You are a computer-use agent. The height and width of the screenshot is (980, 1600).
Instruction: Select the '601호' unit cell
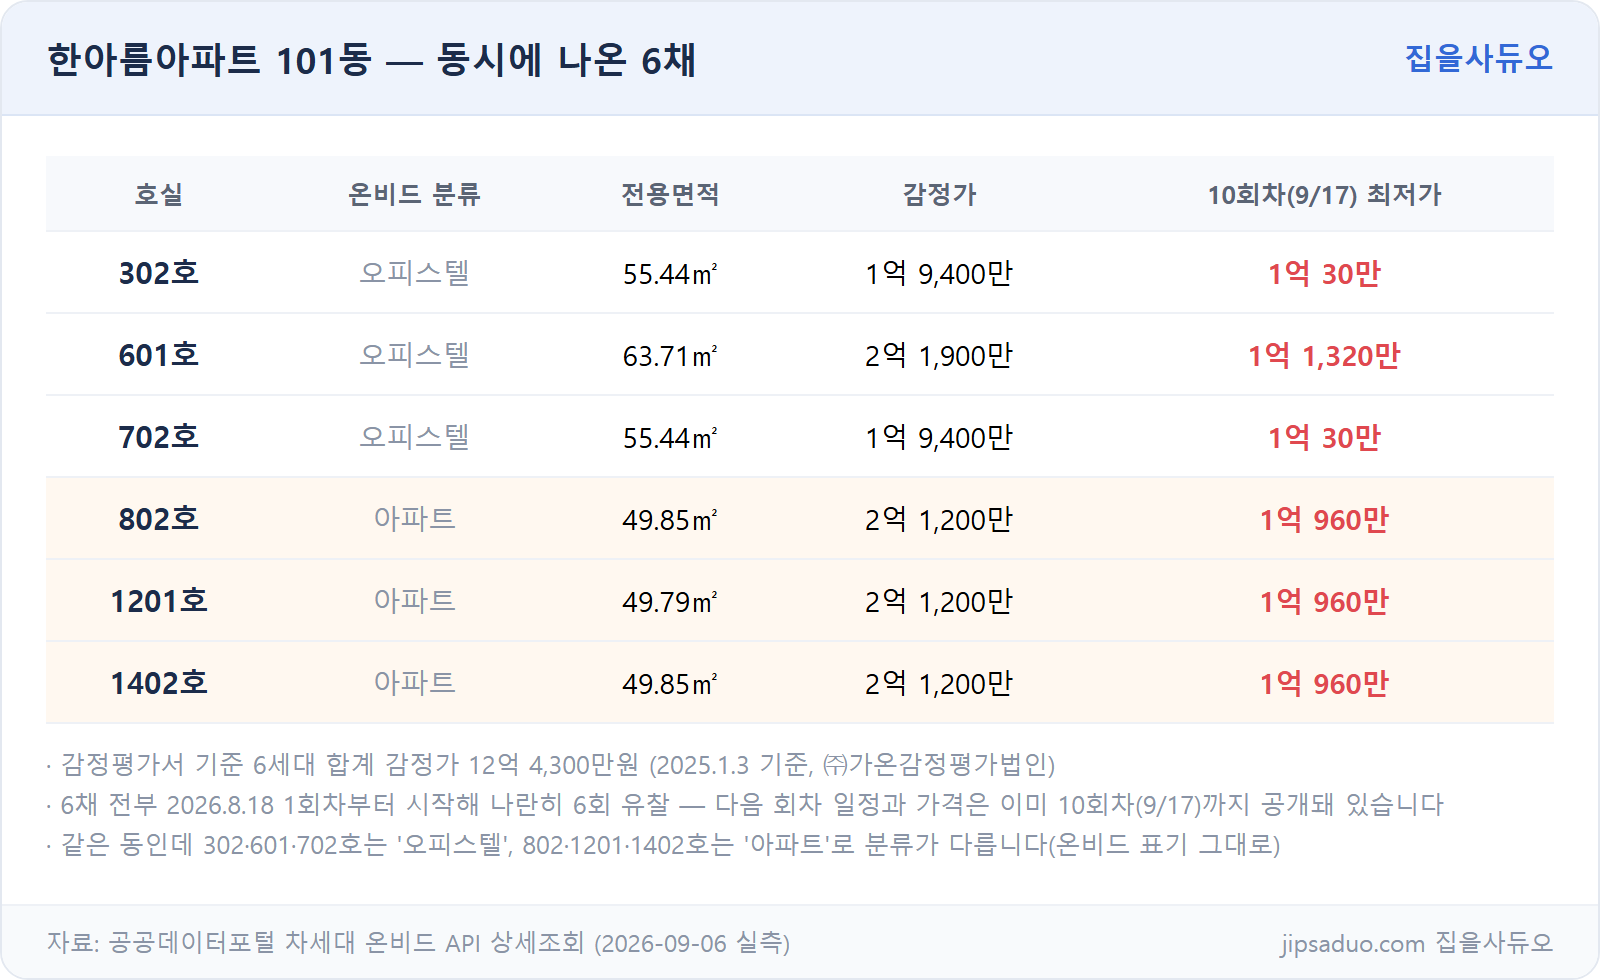click(x=159, y=355)
